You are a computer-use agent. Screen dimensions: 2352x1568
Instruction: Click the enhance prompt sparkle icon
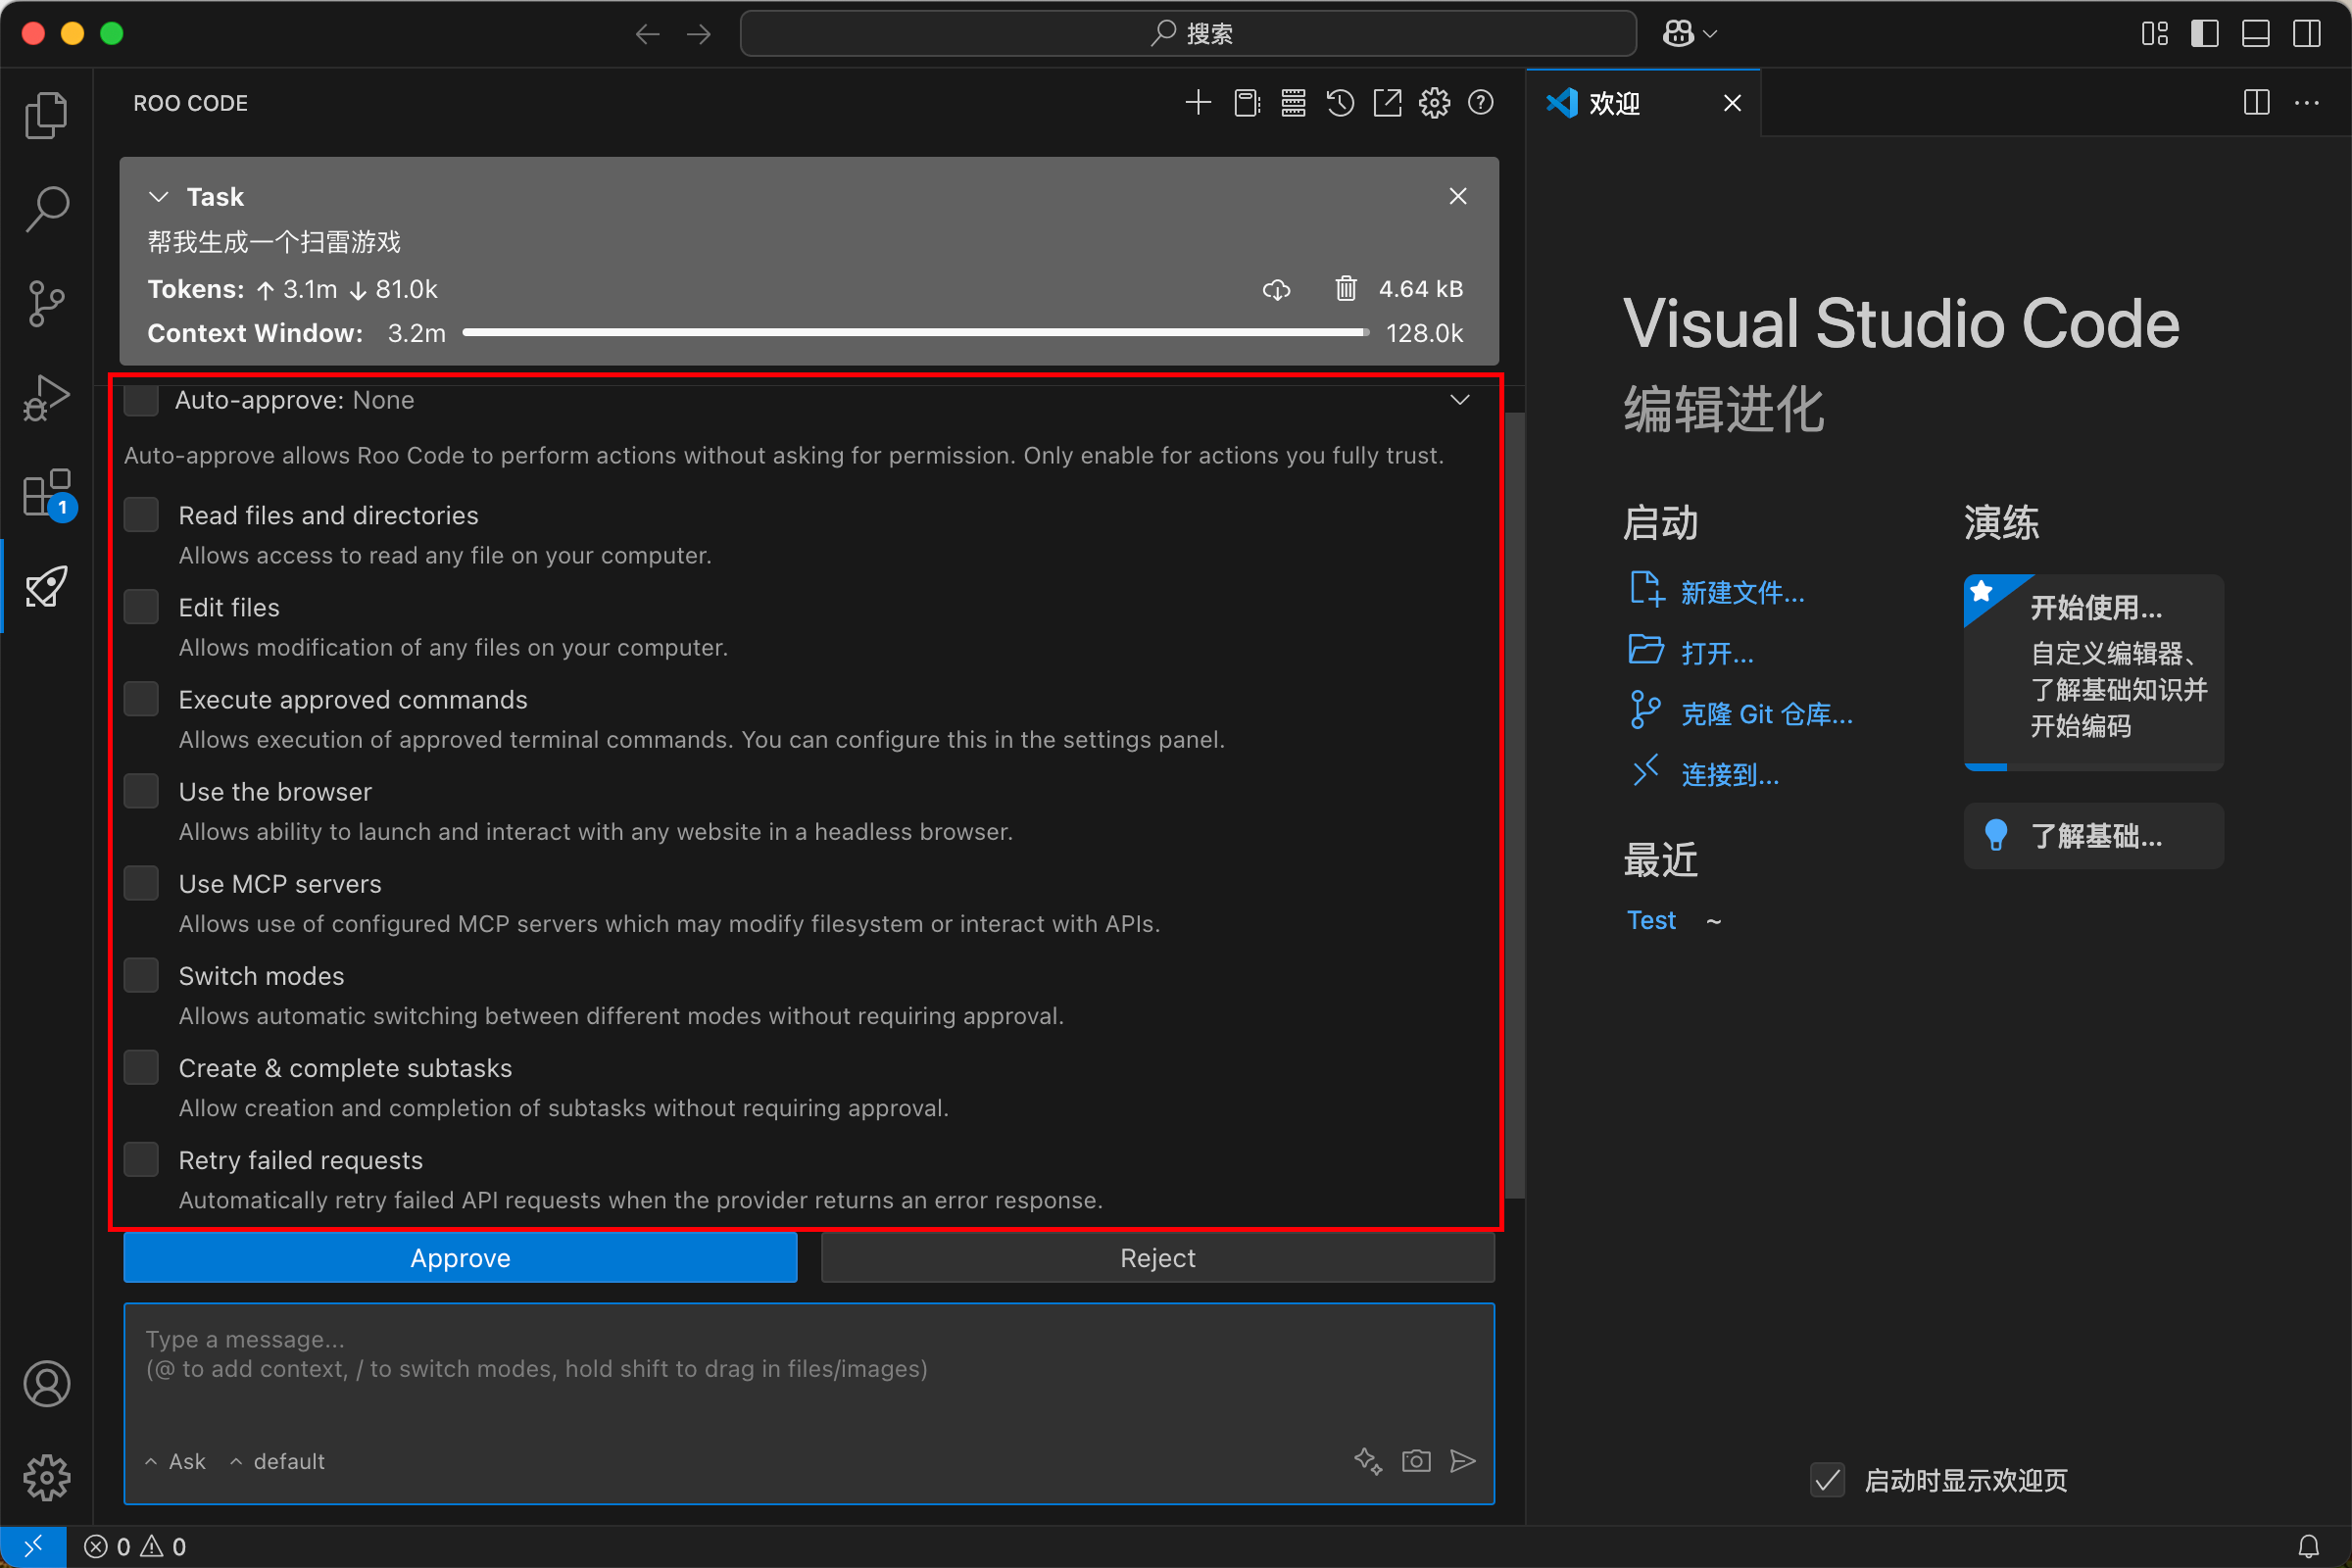click(1368, 1461)
